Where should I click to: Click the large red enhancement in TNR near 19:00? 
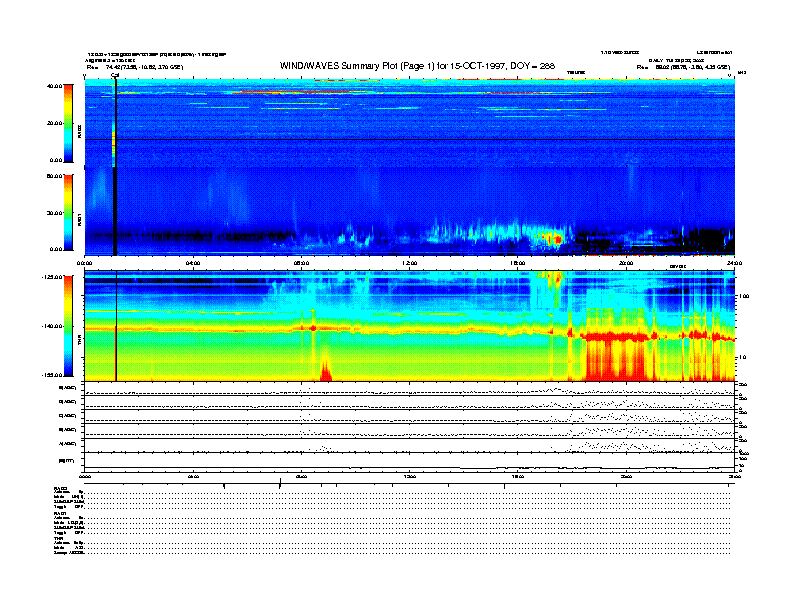615,358
